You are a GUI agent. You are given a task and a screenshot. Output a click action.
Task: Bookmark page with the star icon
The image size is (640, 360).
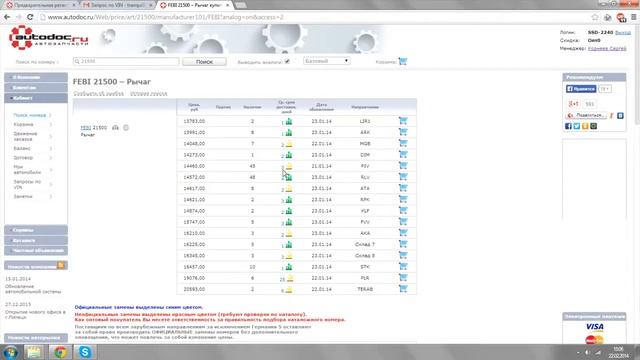coord(595,17)
